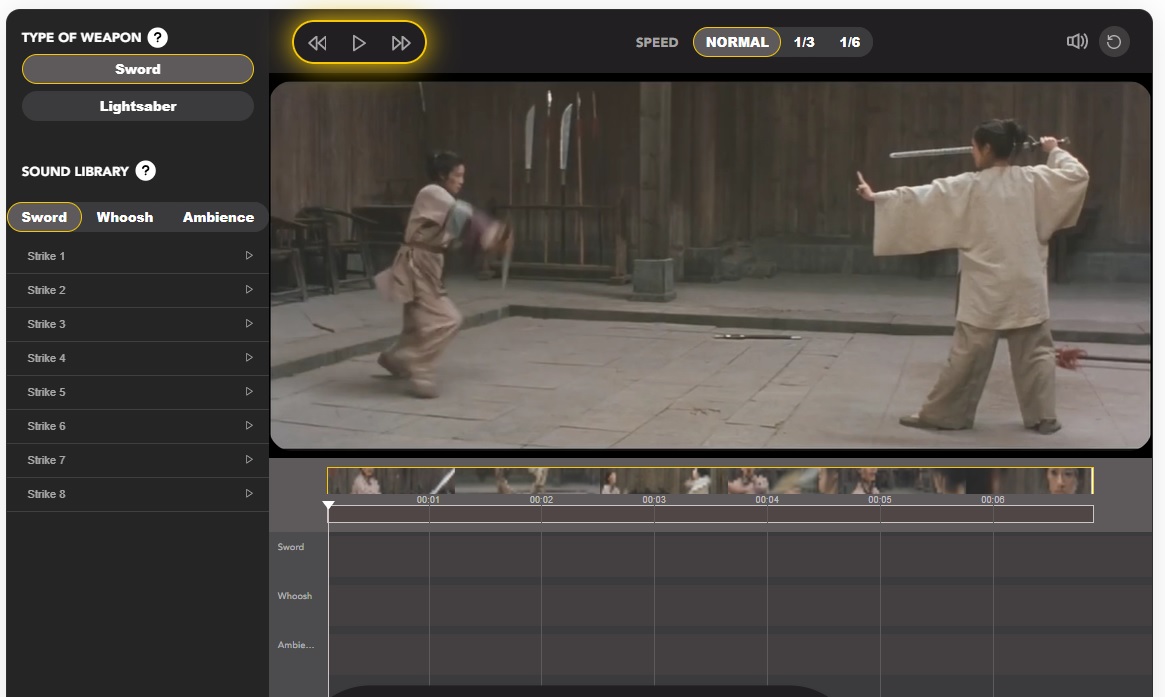Screen dimensions: 1165x697
Task: Switch weapon type to Lightsaber
Action: pyautogui.click(x=137, y=105)
